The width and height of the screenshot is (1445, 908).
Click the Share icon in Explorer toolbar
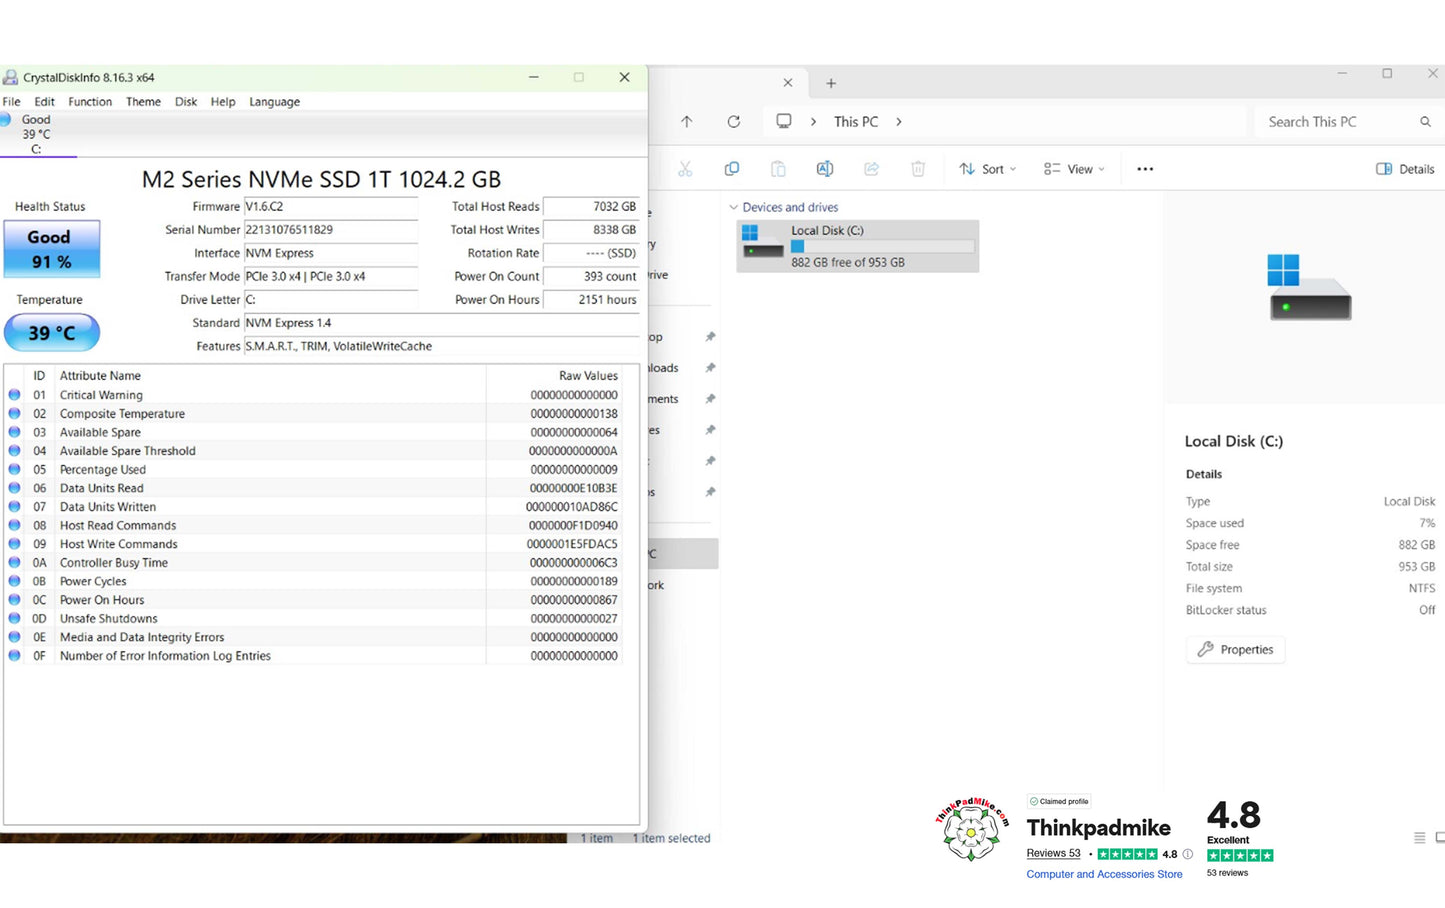pos(871,169)
